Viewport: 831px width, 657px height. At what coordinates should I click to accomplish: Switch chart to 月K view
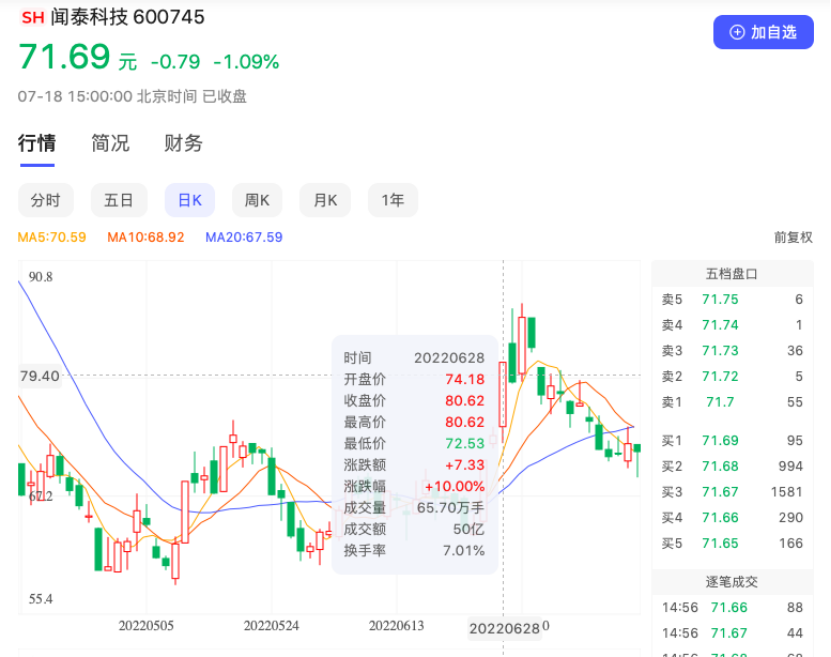point(325,200)
